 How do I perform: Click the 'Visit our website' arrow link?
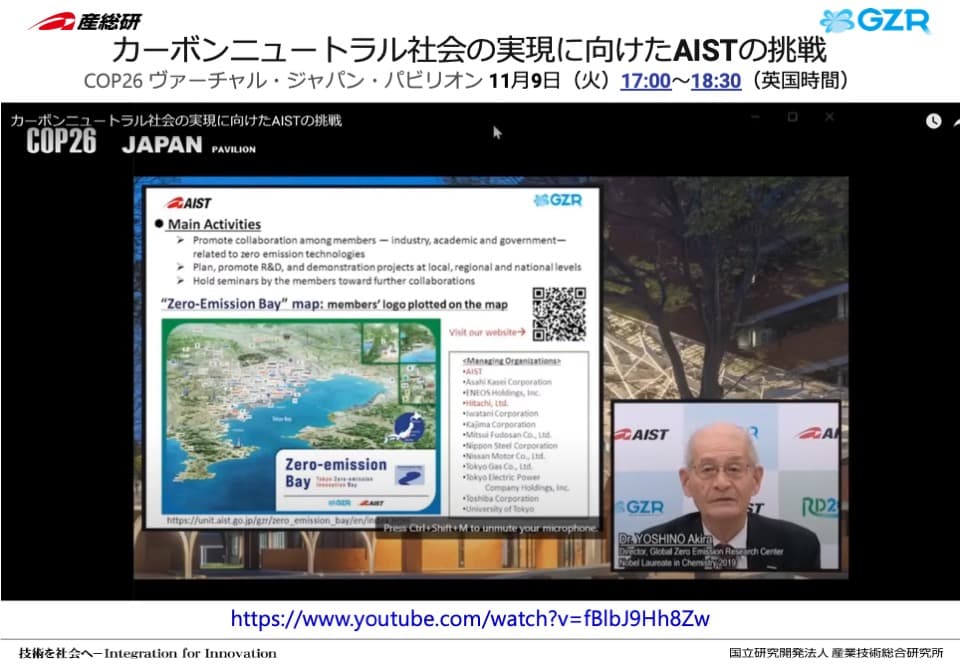[488, 331]
